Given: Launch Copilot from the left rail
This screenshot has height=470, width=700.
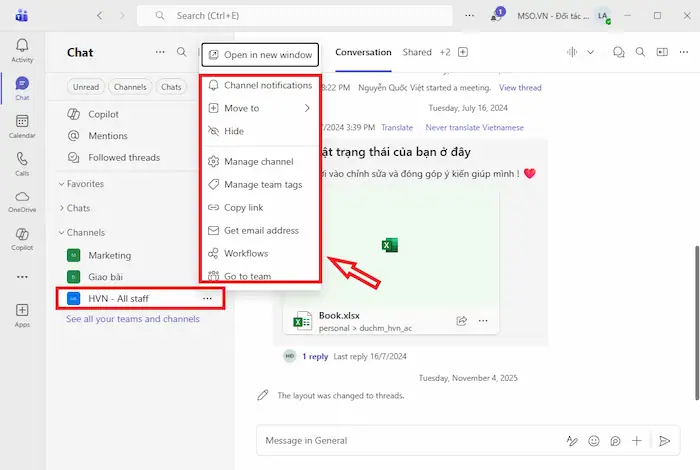Looking at the screenshot, I should click(22, 238).
